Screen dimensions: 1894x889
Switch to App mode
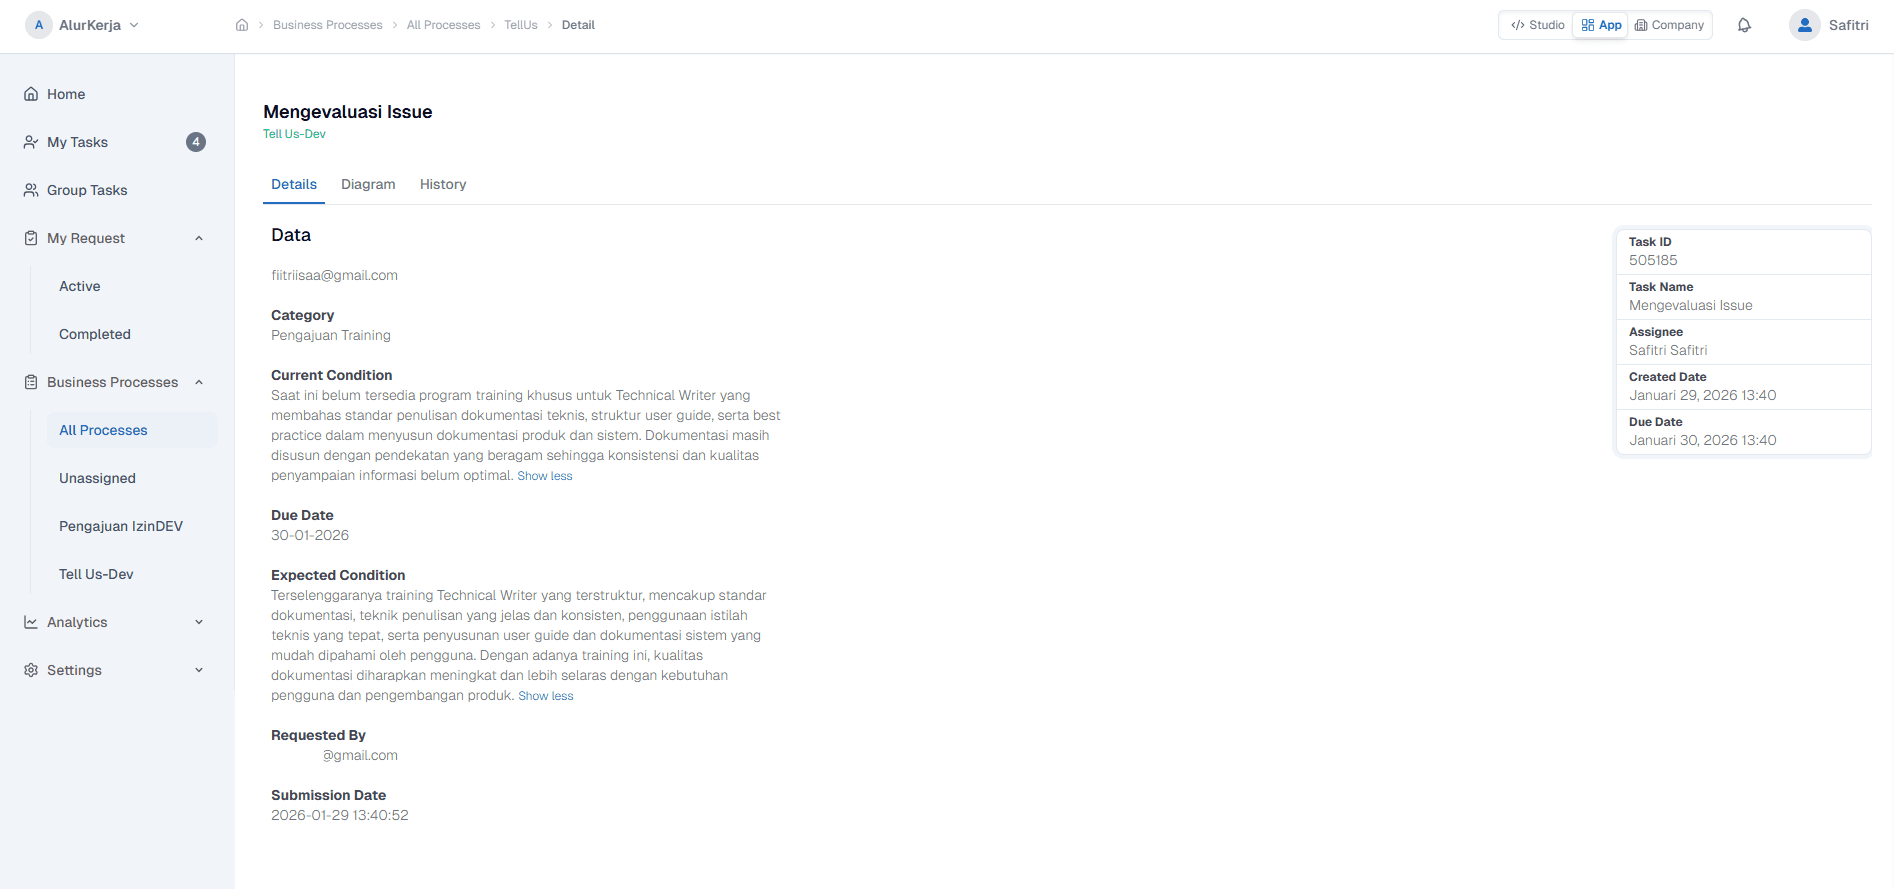click(x=1601, y=25)
